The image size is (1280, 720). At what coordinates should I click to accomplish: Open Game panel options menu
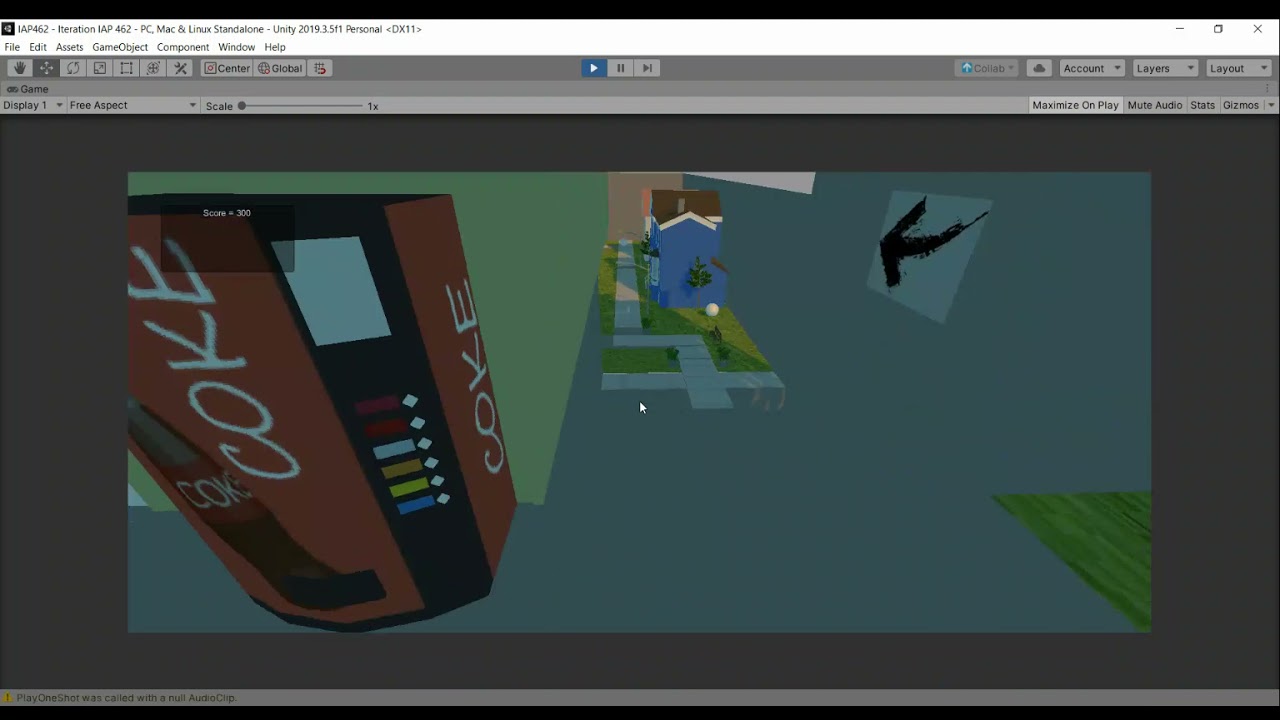pos(1267,89)
